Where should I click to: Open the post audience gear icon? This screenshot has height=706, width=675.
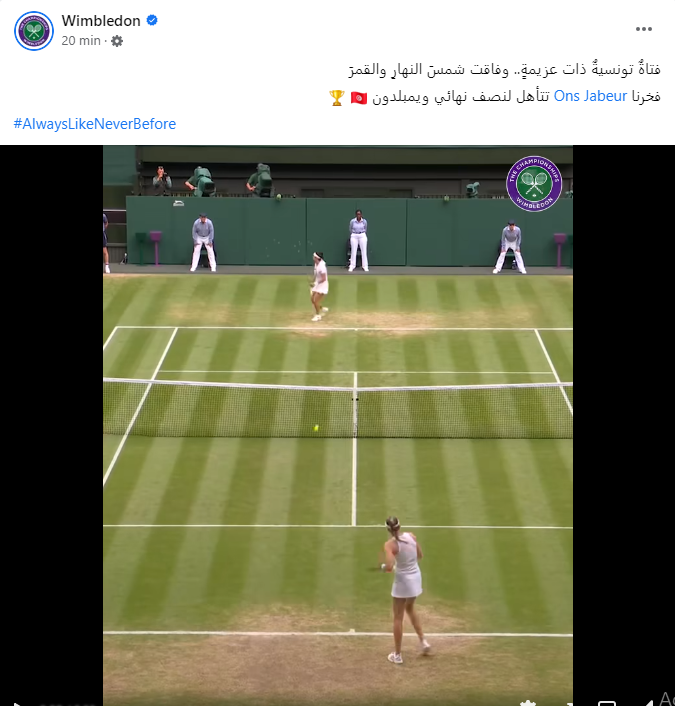(117, 41)
